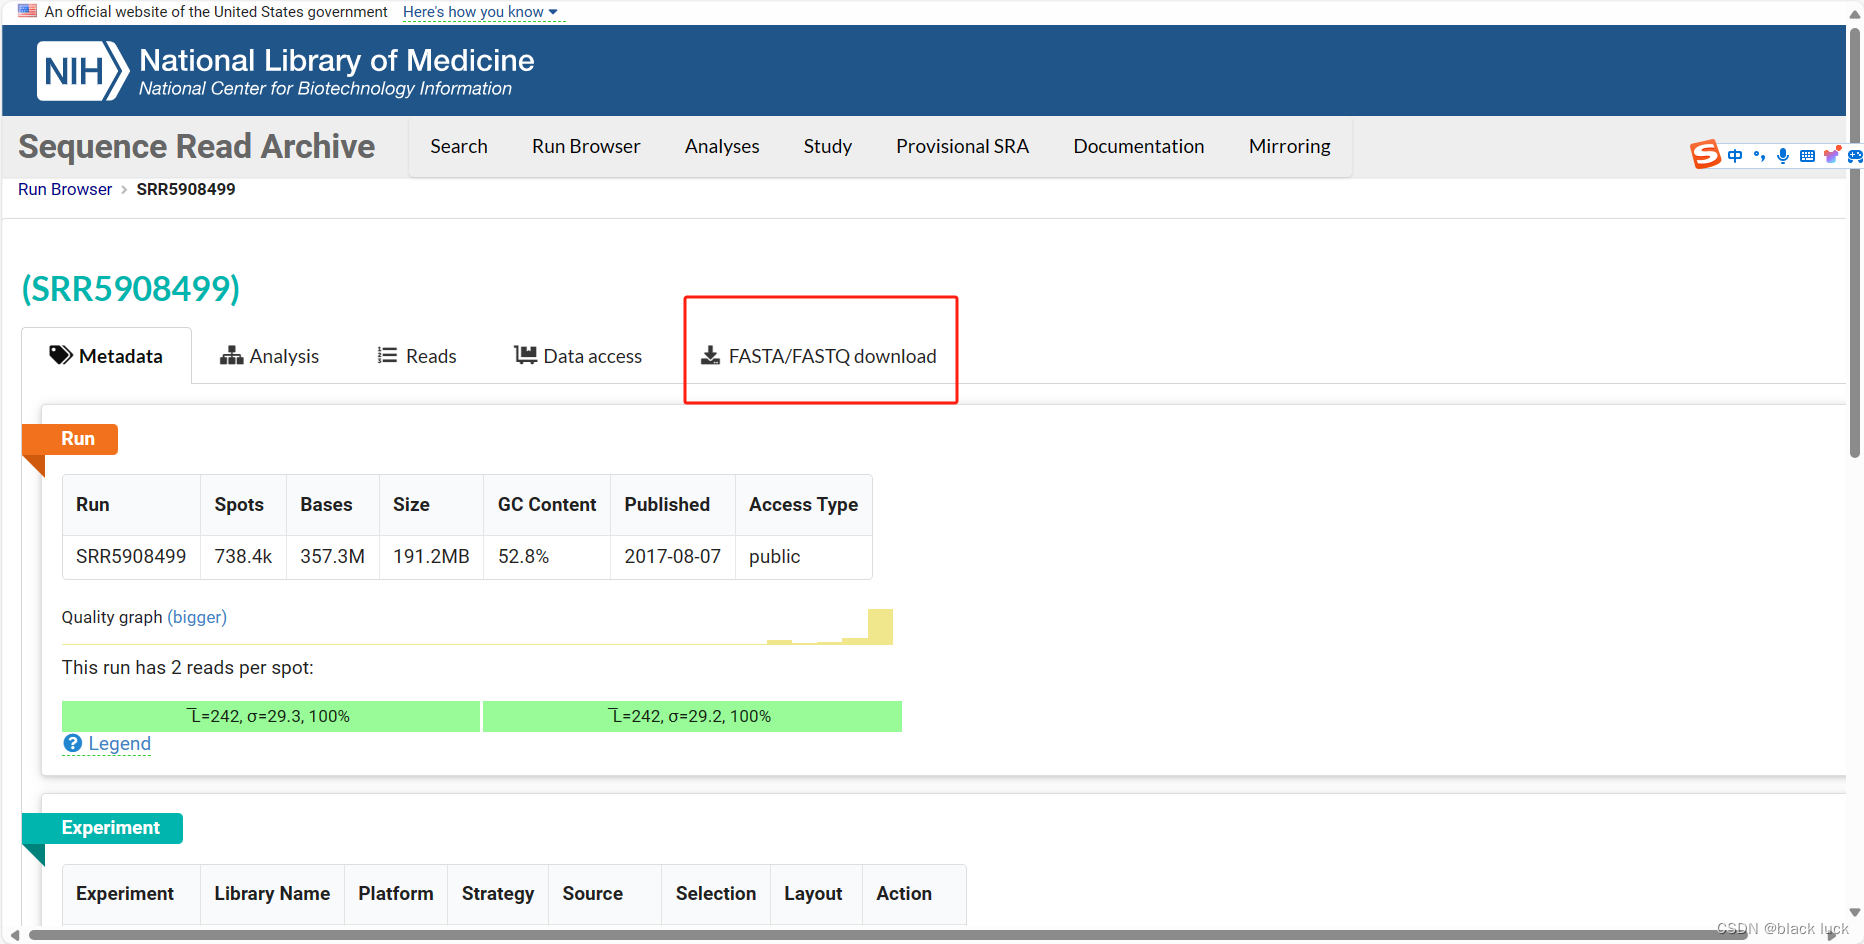Viewport: 1864px width, 944px height.
Task: Click the Strategy column header
Action: pyautogui.click(x=498, y=893)
